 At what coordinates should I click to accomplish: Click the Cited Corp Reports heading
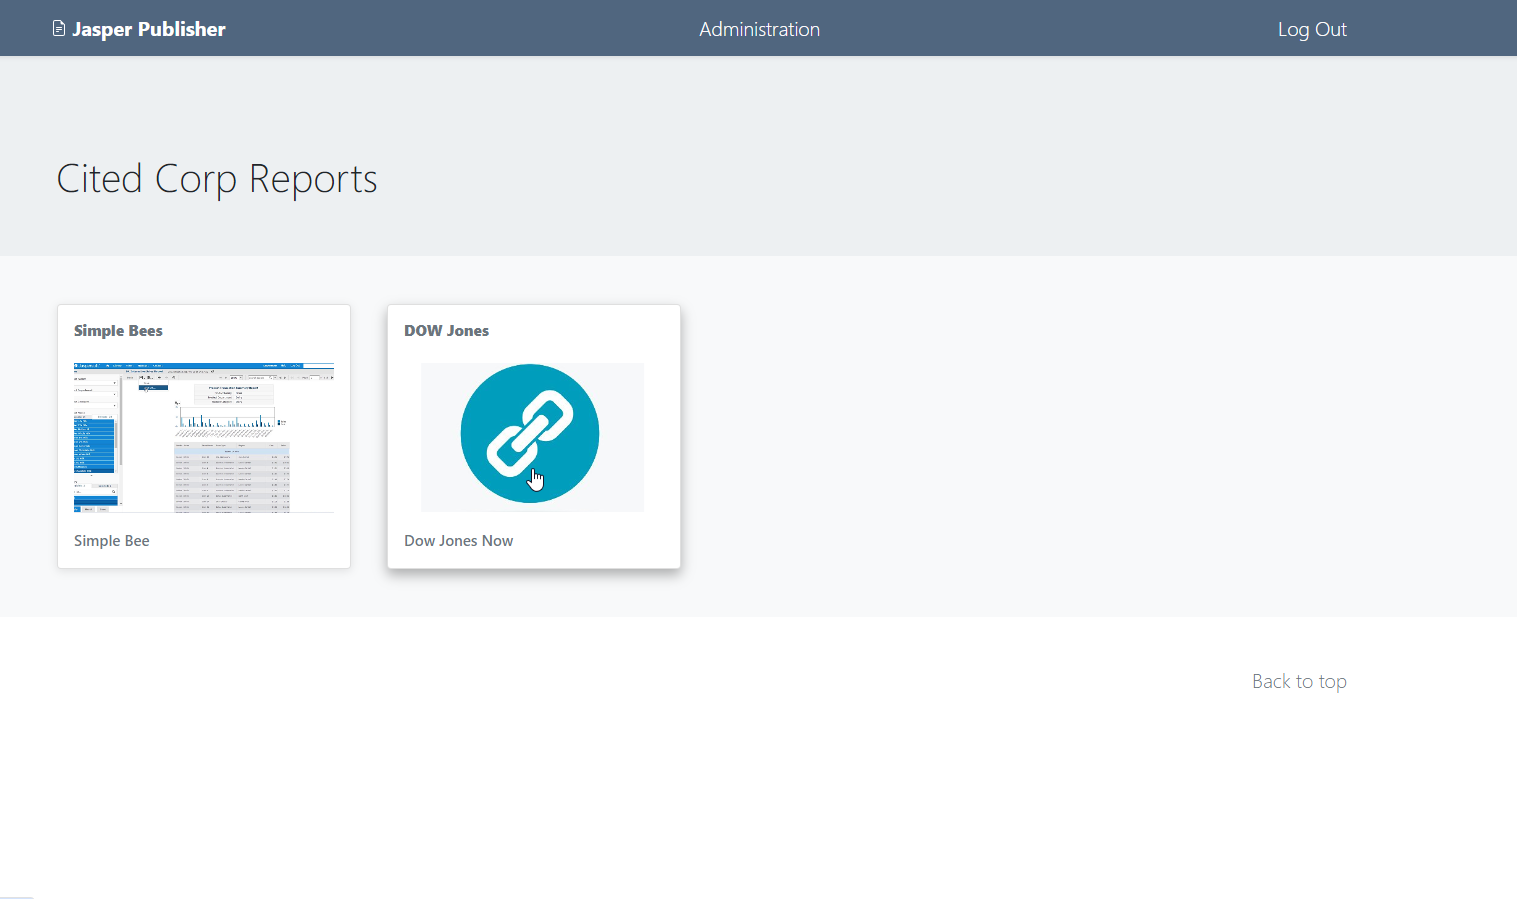(x=217, y=179)
